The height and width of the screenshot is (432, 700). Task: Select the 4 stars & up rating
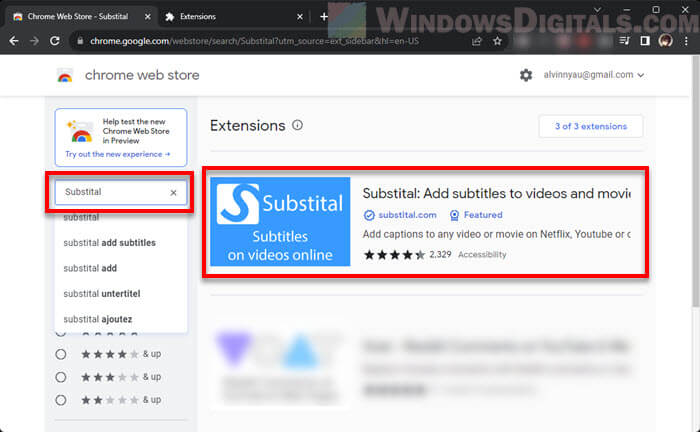pyautogui.click(x=61, y=354)
